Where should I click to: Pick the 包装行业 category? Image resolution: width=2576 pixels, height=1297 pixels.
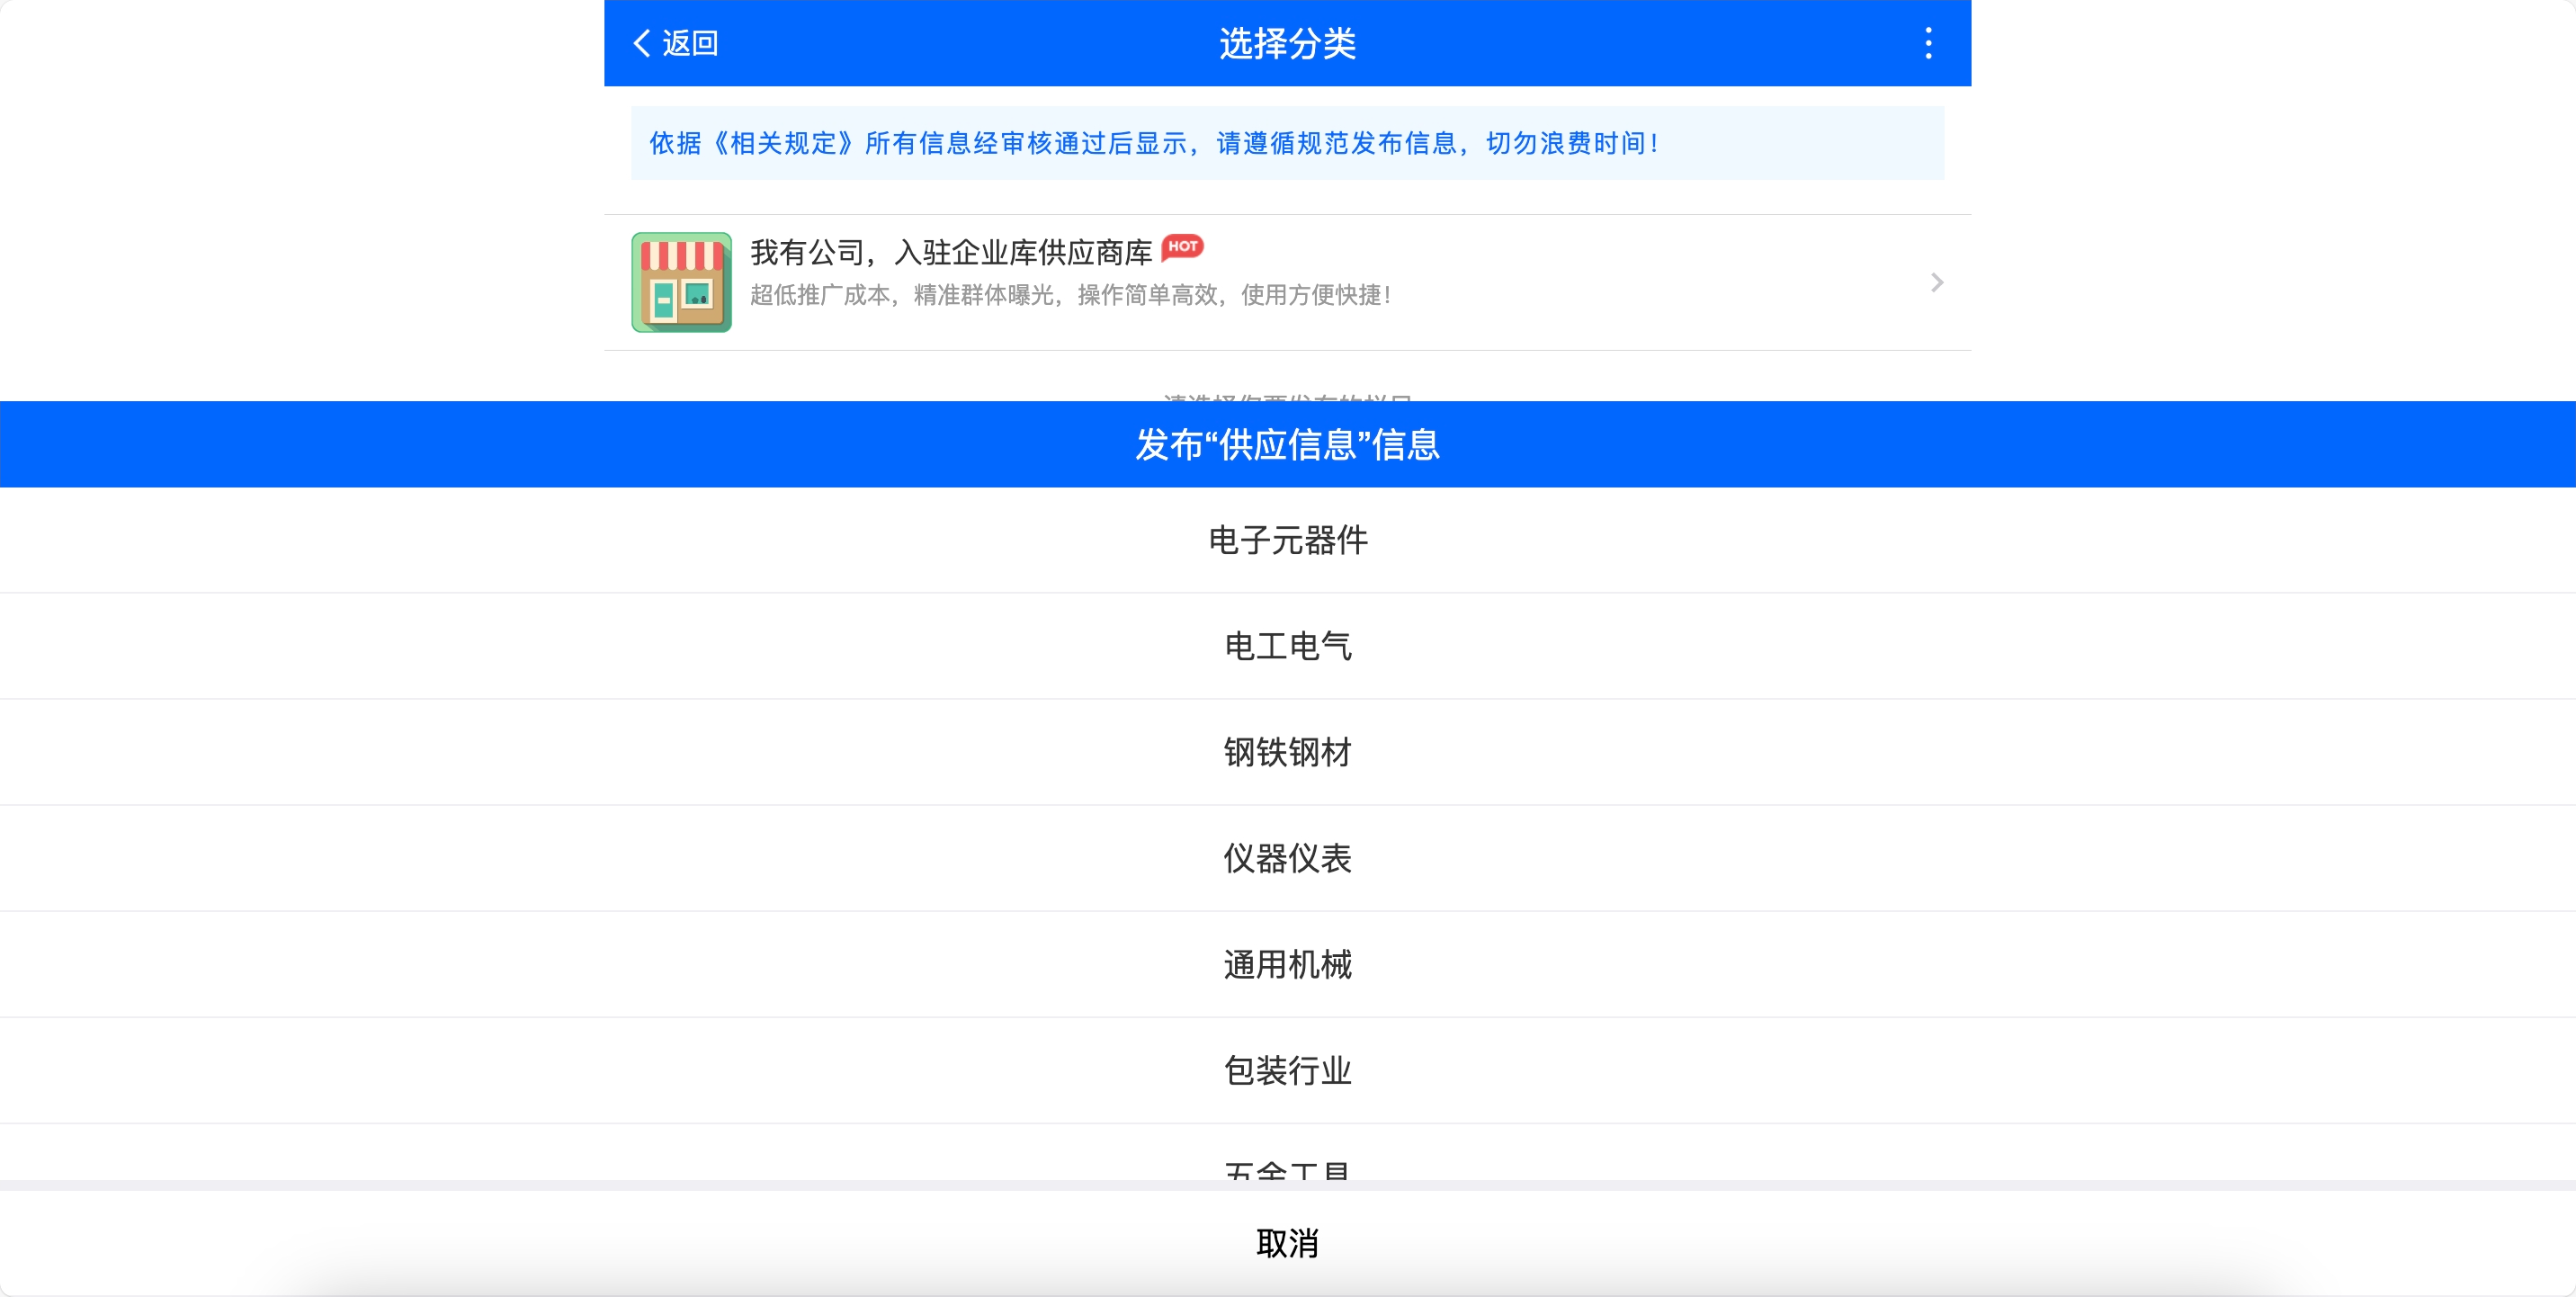1288,1070
